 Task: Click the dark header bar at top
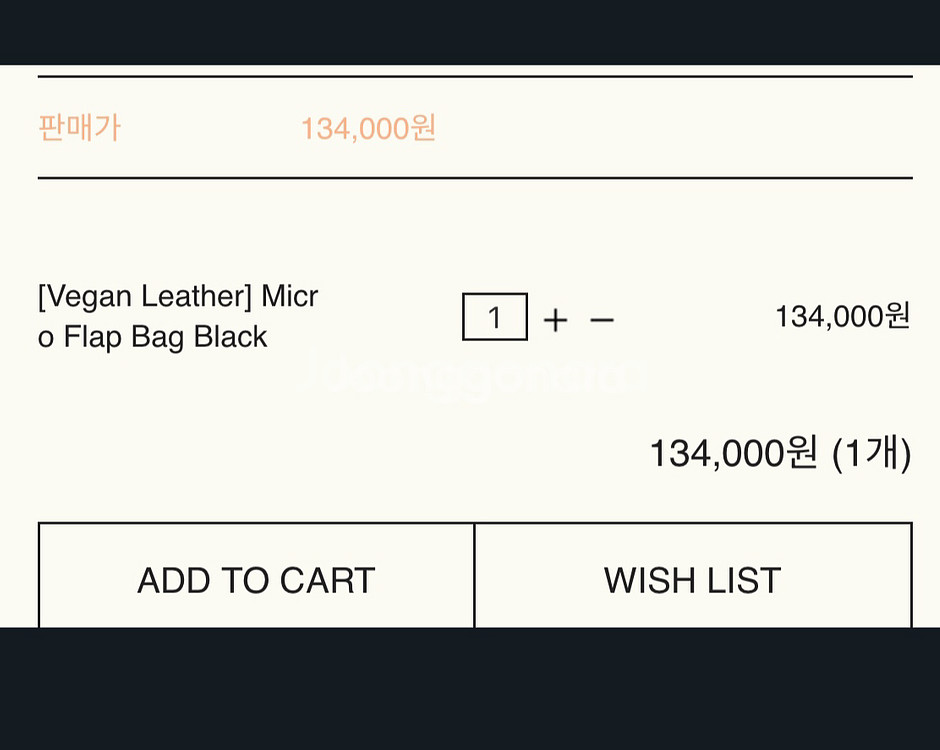[x=470, y=32]
